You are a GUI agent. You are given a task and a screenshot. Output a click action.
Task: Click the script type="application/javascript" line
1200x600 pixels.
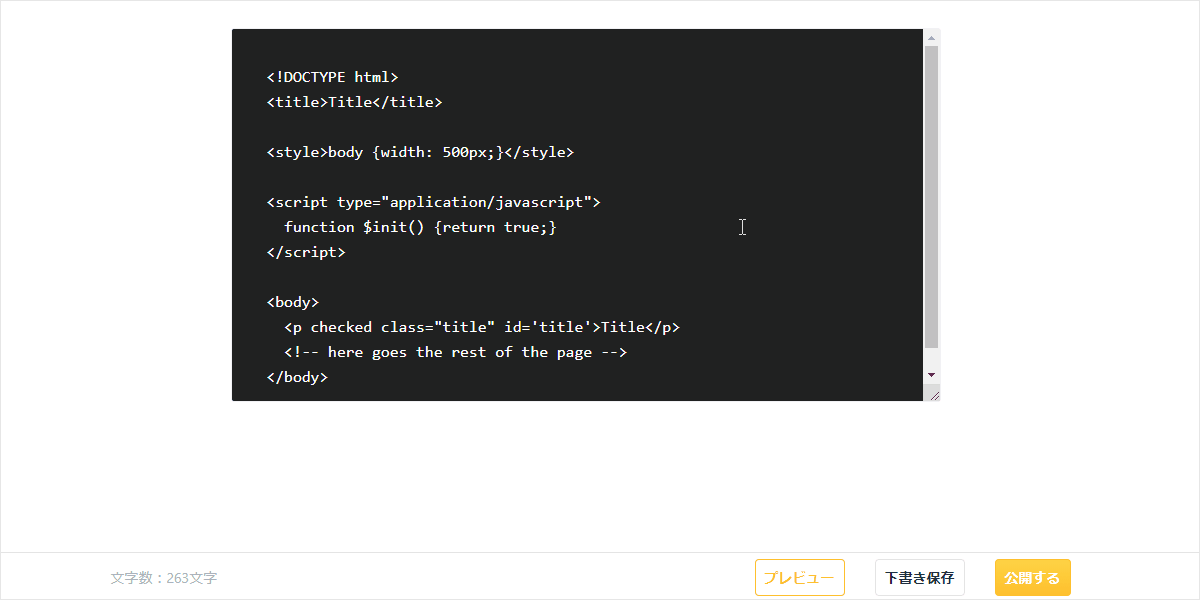tap(434, 202)
